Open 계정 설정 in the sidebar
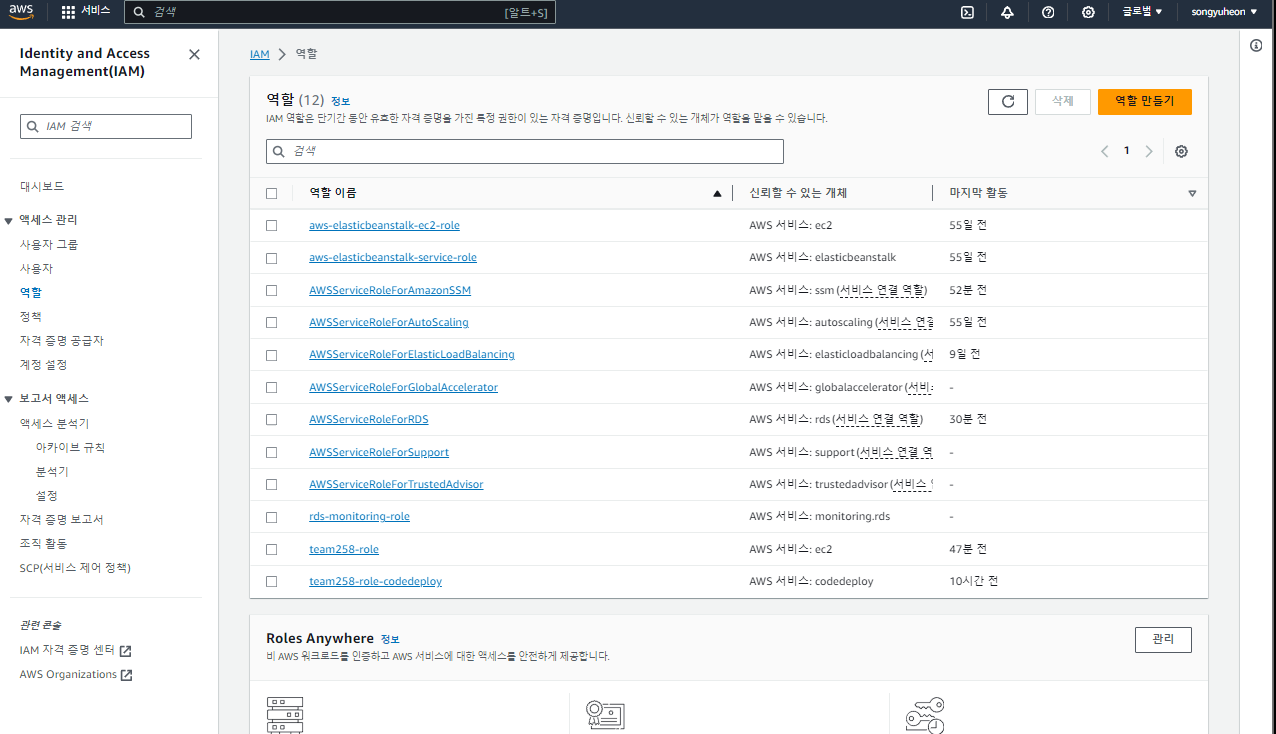 pyautogui.click(x=44, y=364)
